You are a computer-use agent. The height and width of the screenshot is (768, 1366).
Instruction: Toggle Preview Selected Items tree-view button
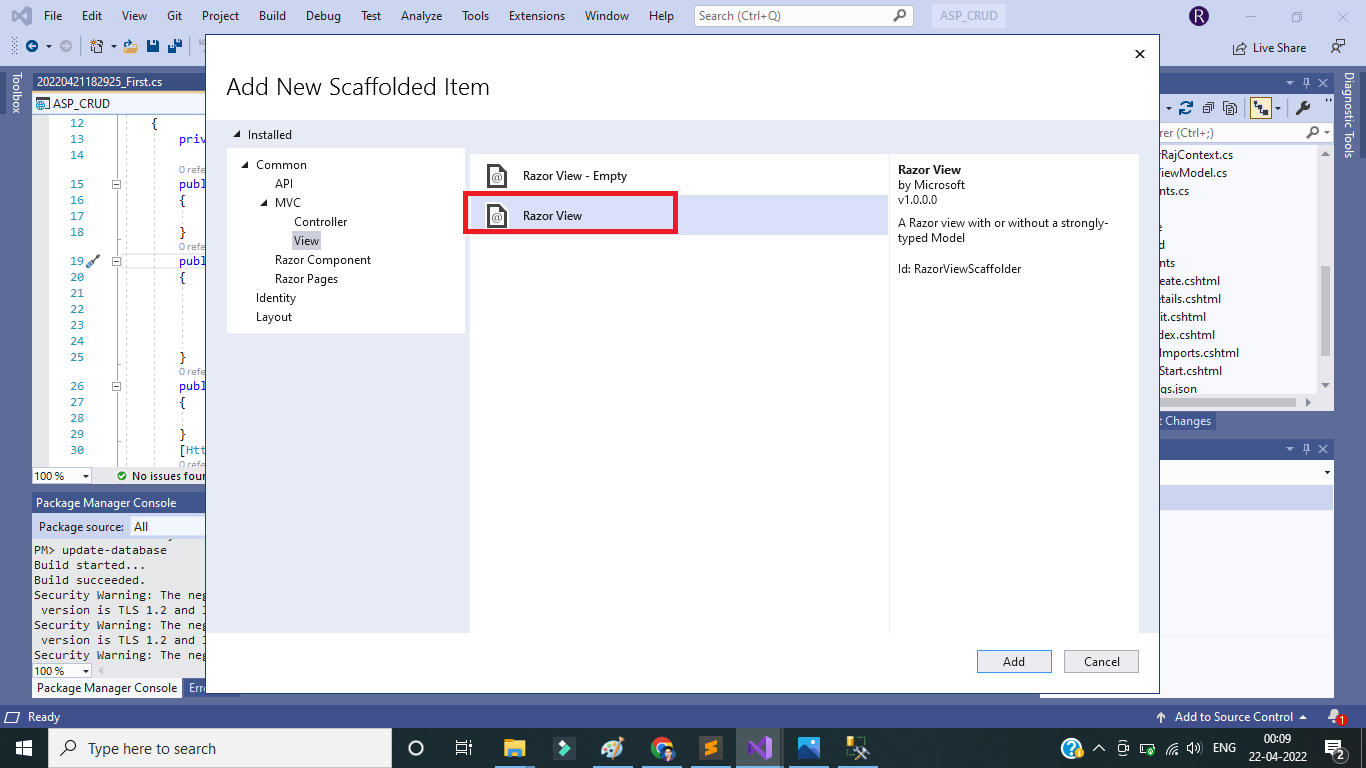click(x=1260, y=108)
